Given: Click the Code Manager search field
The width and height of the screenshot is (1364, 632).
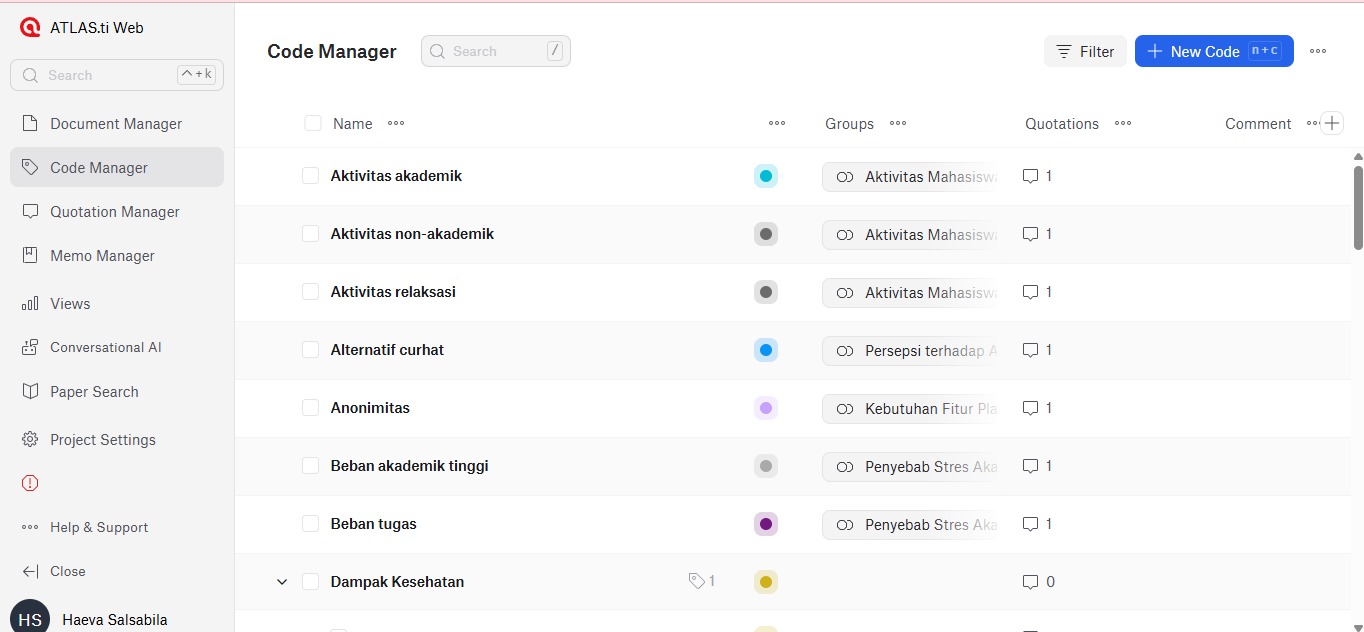Looking at the screenshot, I should point(496,52).
